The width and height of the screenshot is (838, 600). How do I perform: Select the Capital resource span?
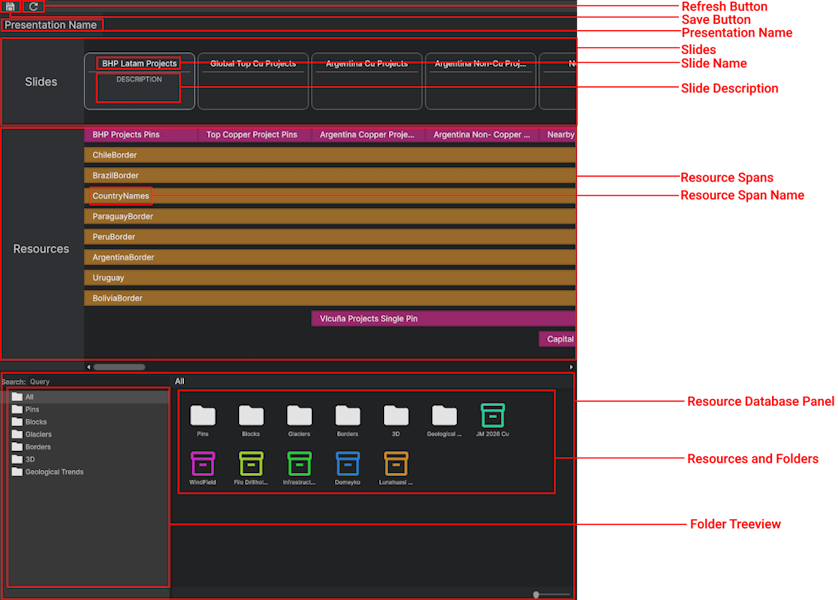[557, 339]
